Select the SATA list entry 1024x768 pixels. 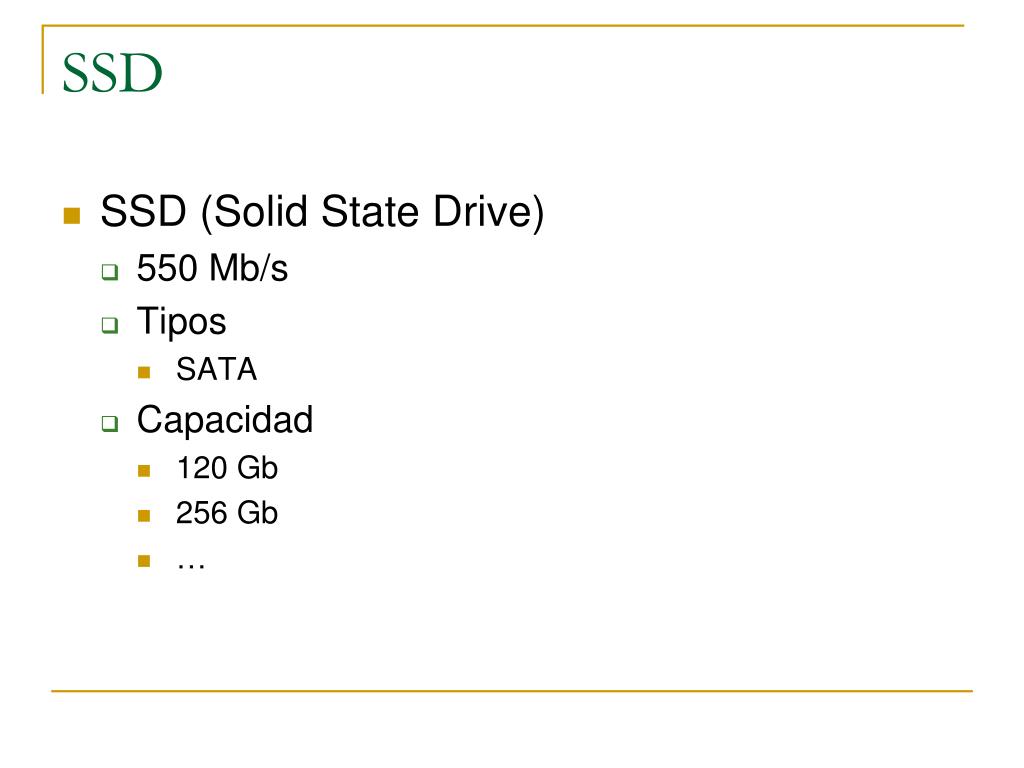(217, 370)
